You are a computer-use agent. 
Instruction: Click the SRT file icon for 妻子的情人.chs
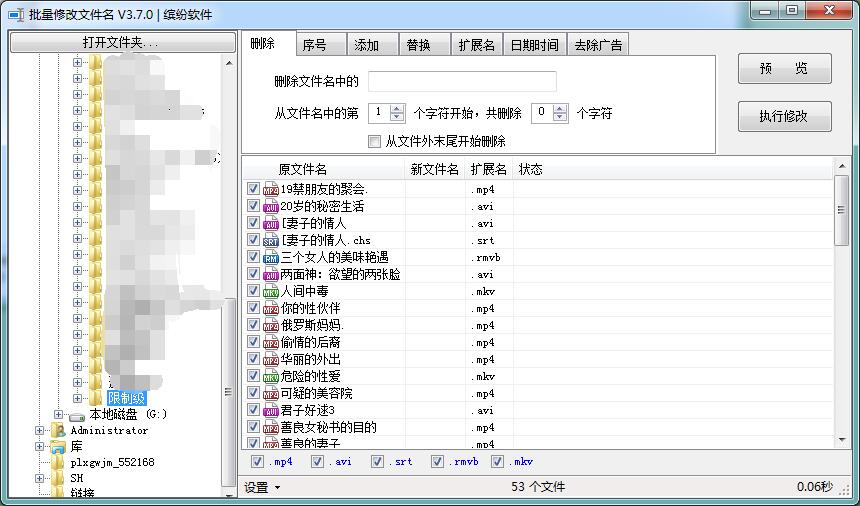coord(271,241)
